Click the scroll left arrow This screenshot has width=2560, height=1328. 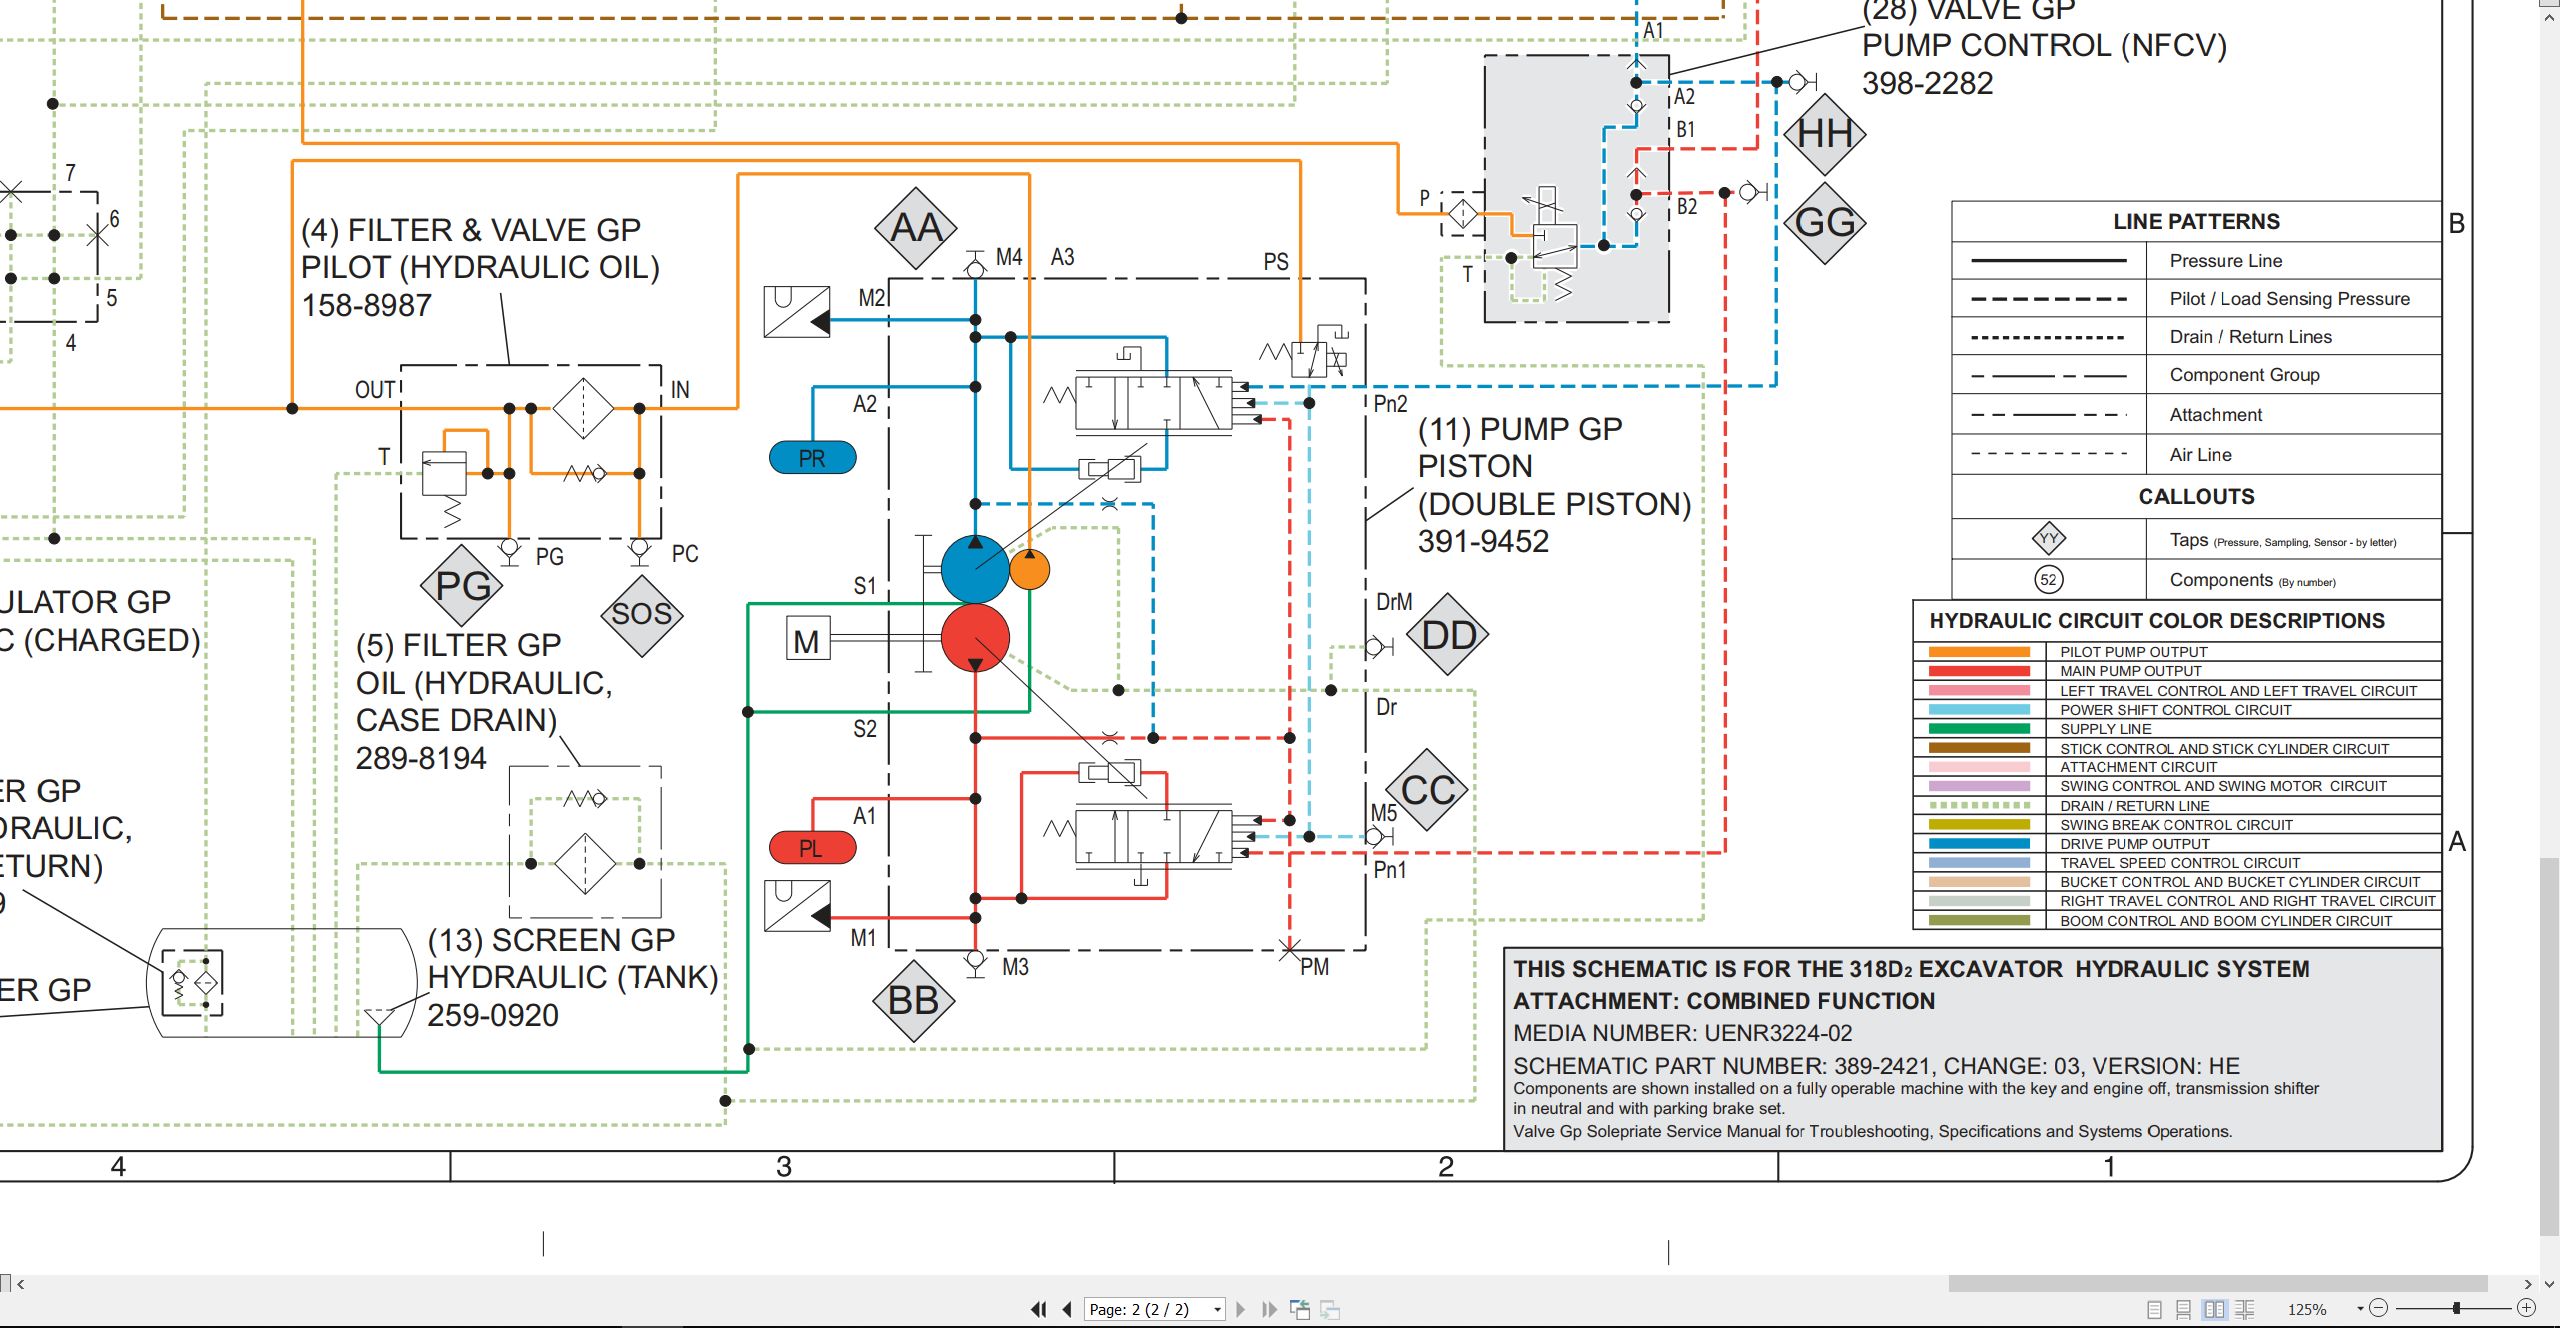(20, 1284)
